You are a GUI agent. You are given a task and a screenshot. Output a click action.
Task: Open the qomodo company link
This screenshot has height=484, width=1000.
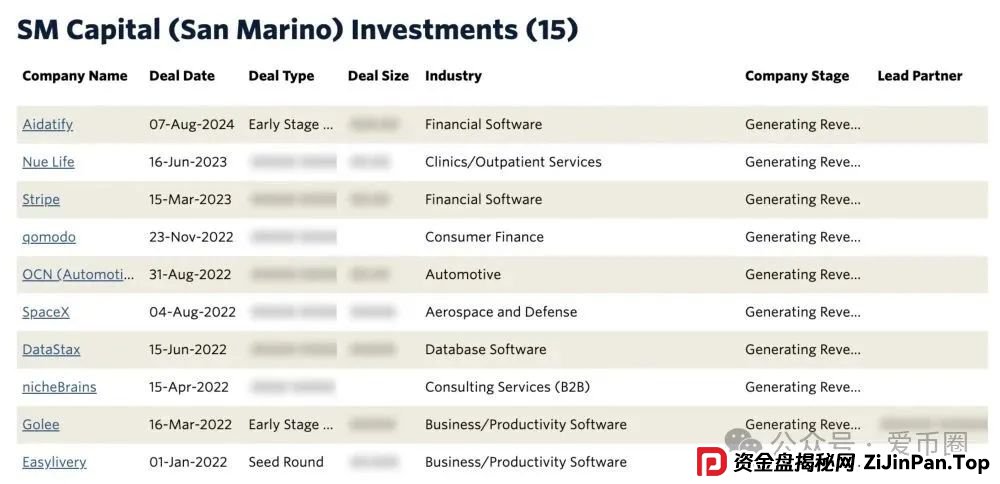tap(49, 237)
